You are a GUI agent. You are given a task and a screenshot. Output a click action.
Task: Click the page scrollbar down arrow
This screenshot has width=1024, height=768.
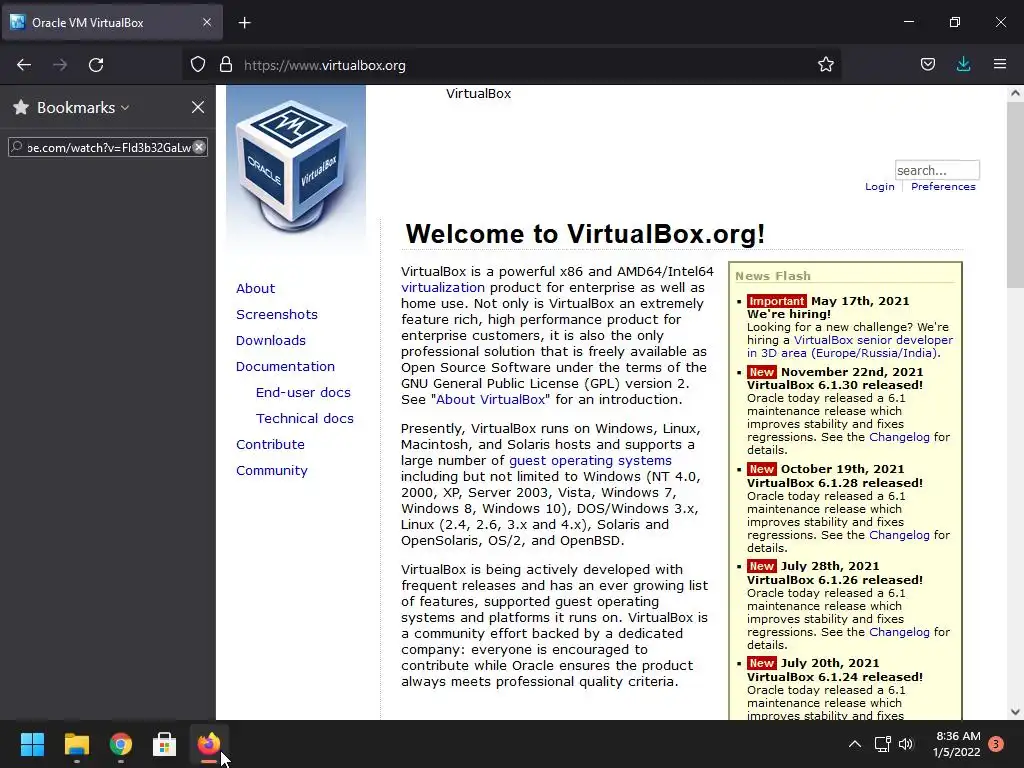pos(1016,712)
